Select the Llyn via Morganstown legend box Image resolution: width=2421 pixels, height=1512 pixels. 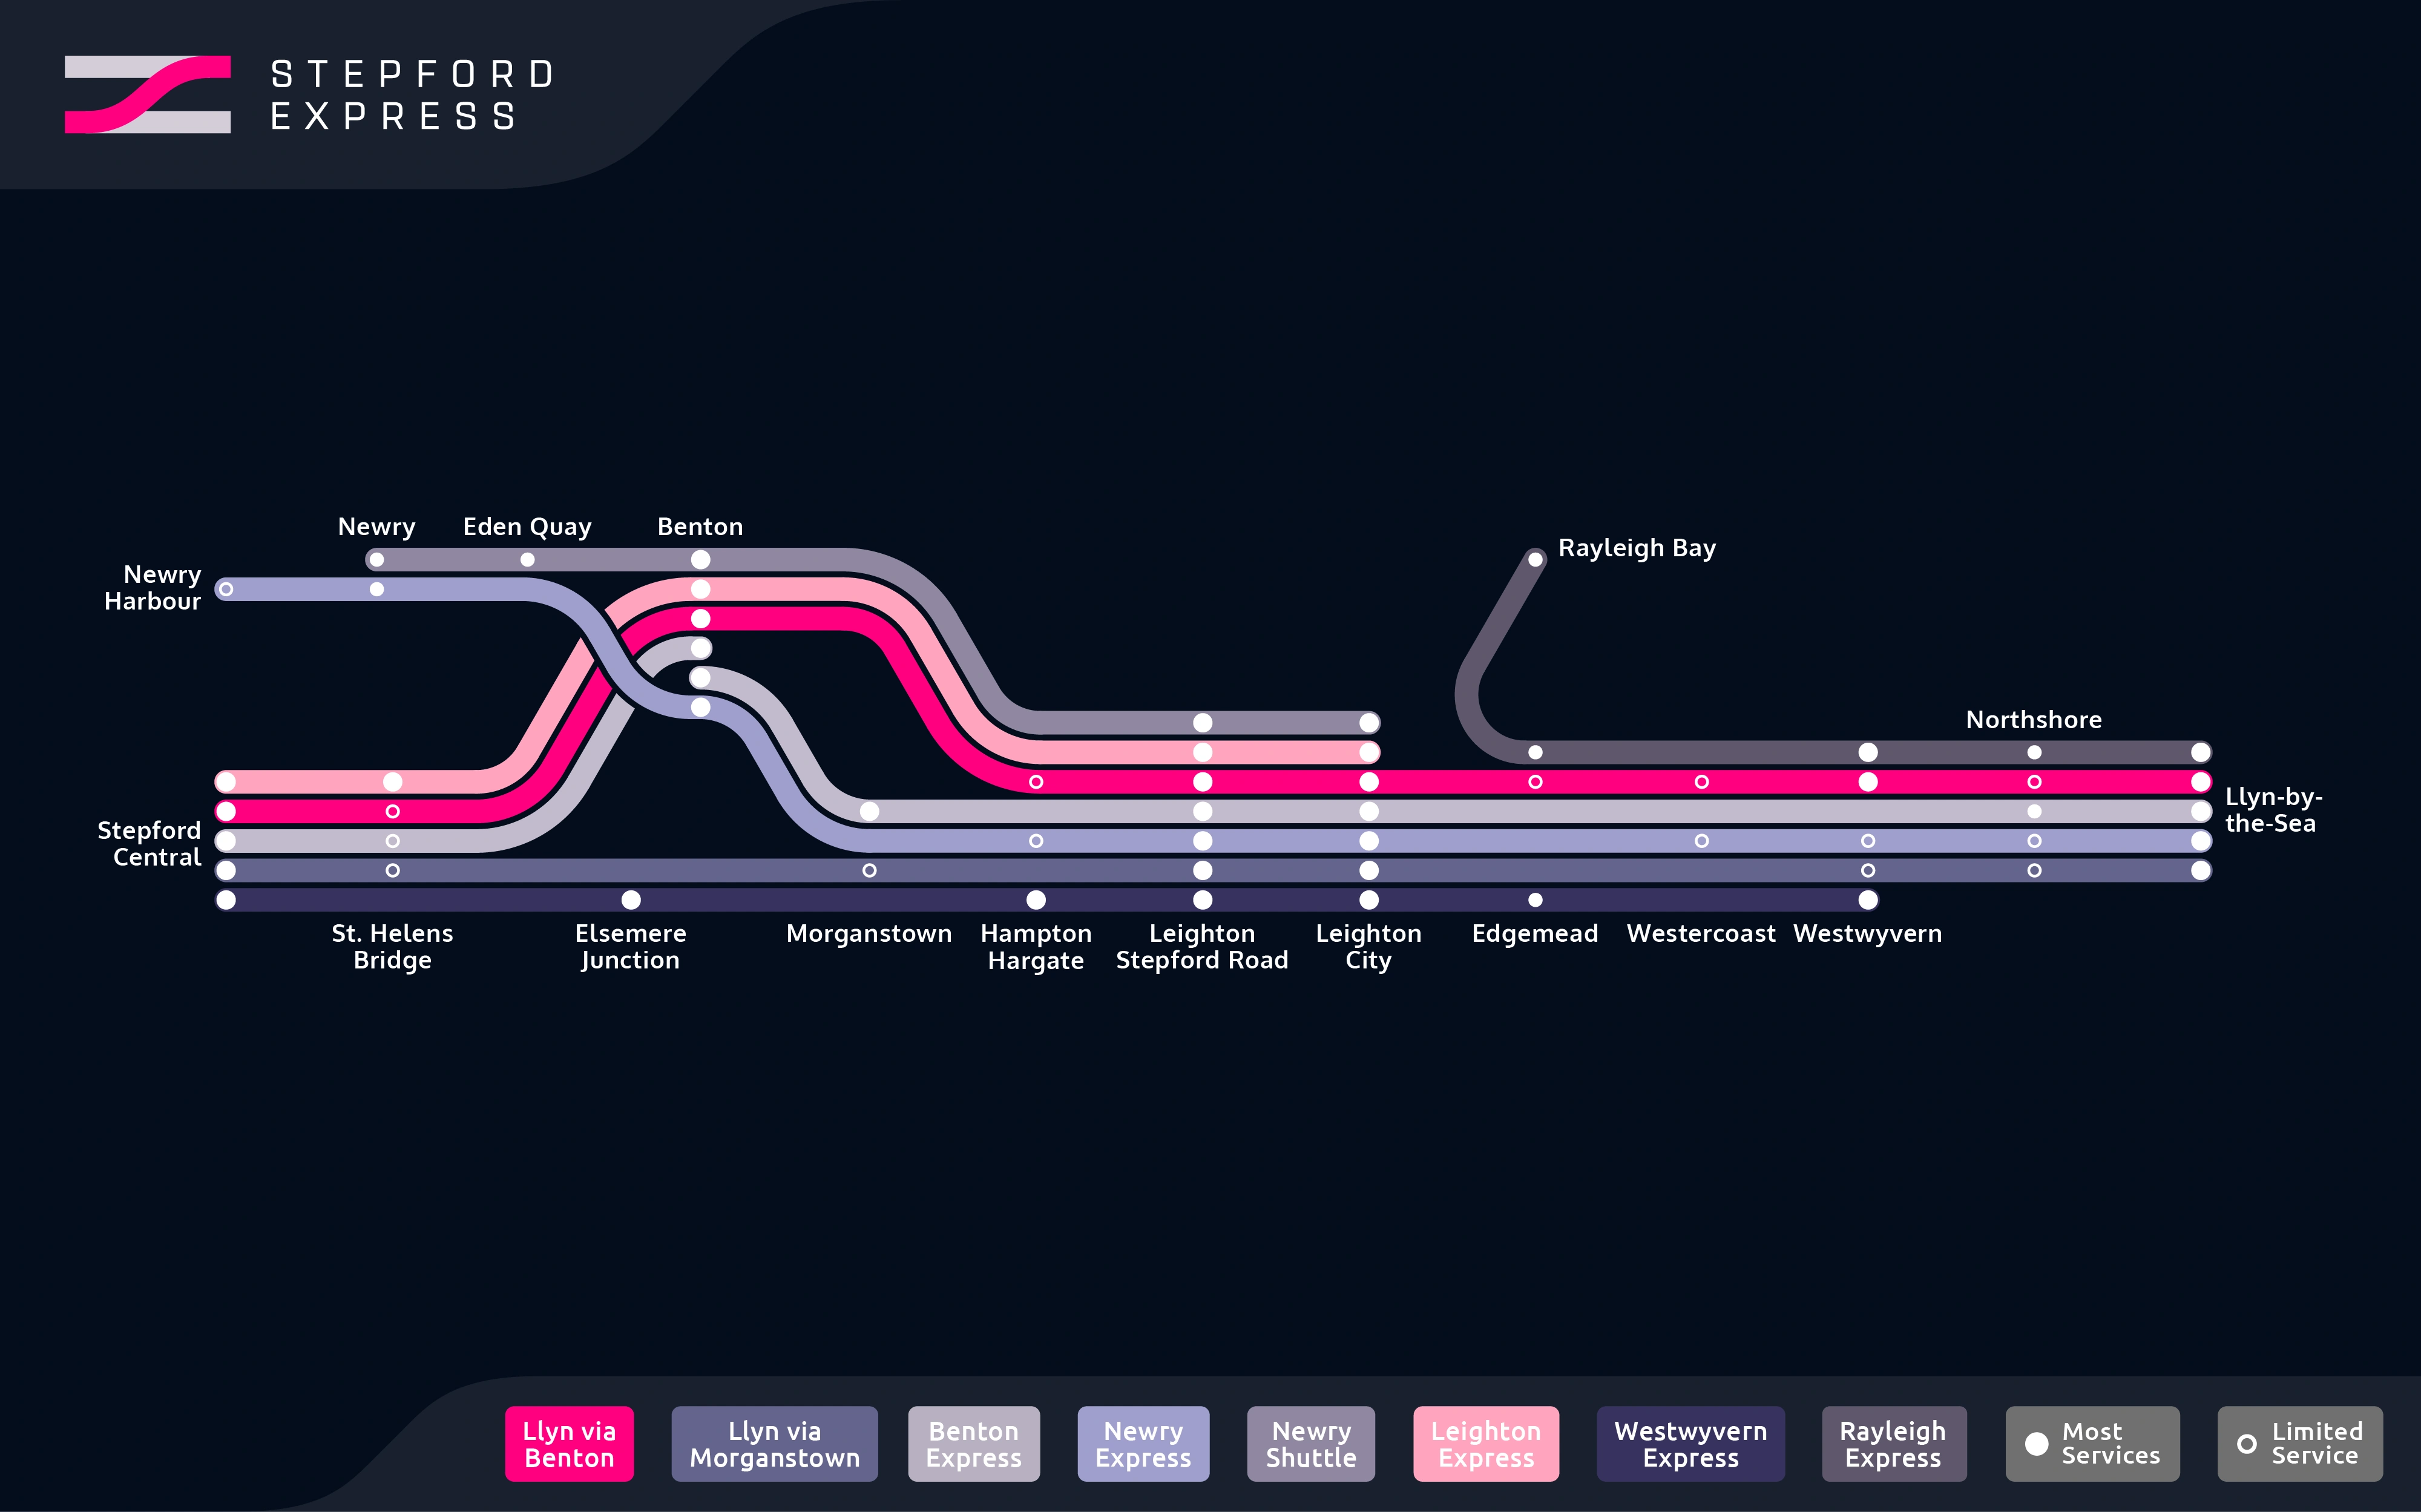point(774,1444)
